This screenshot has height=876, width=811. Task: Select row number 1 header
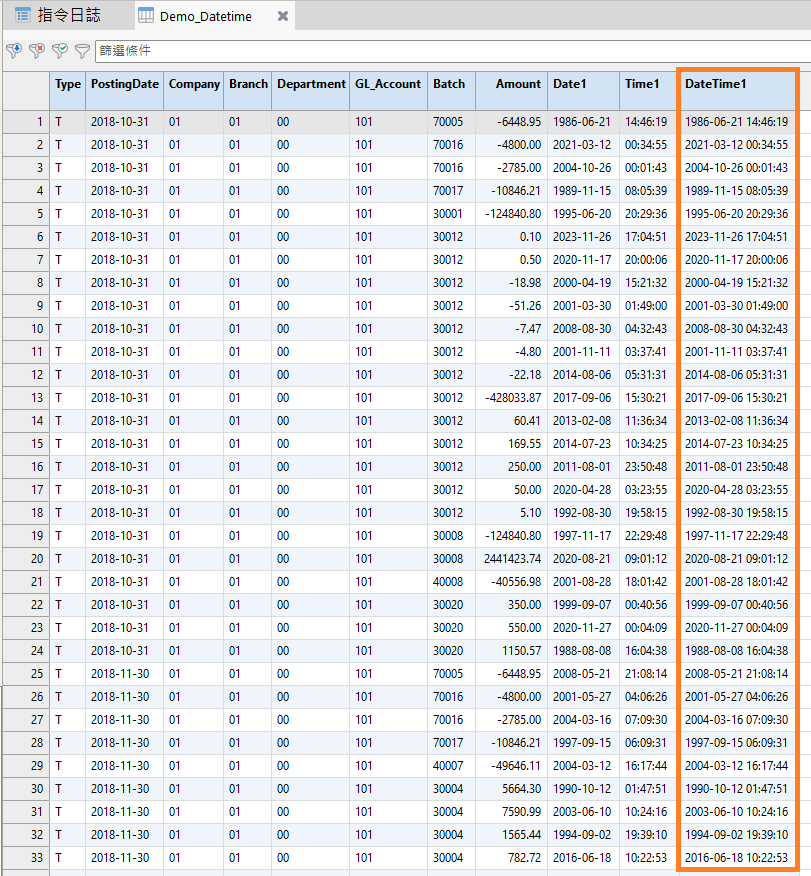click(25, 122)
